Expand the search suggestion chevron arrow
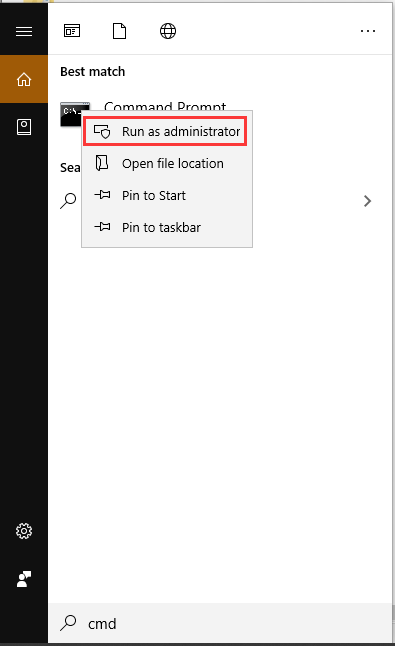 367,201
